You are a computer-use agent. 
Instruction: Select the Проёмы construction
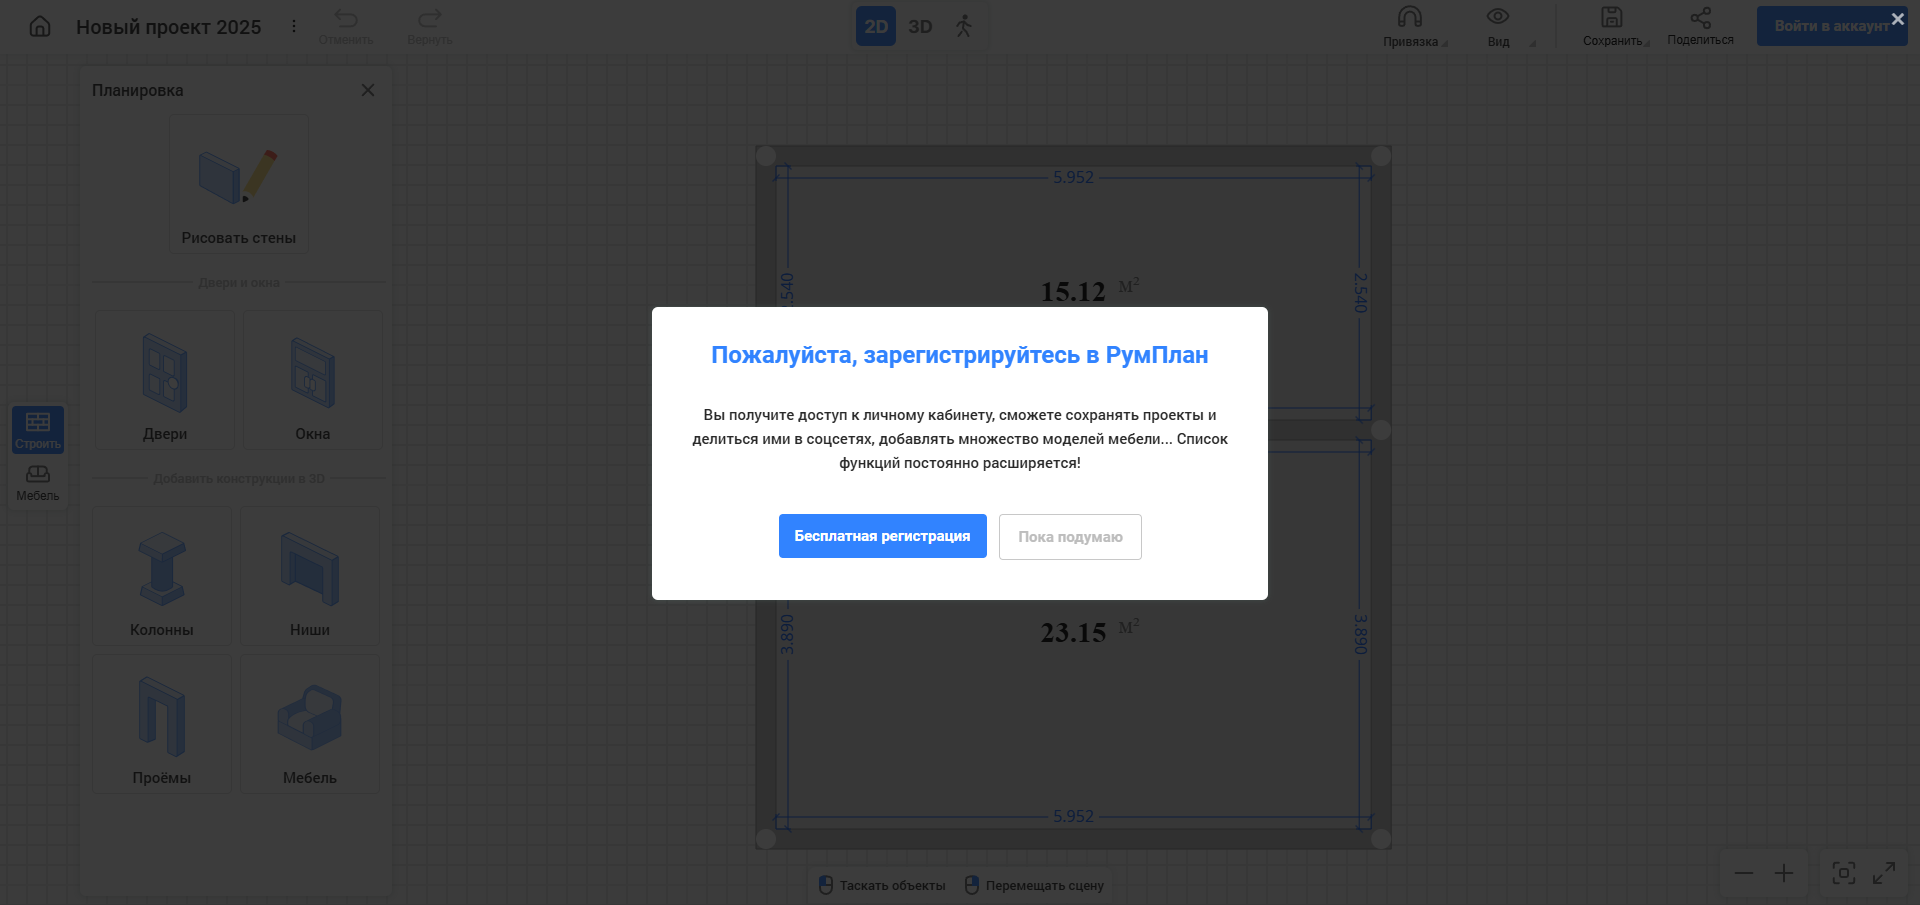[162, 724]
